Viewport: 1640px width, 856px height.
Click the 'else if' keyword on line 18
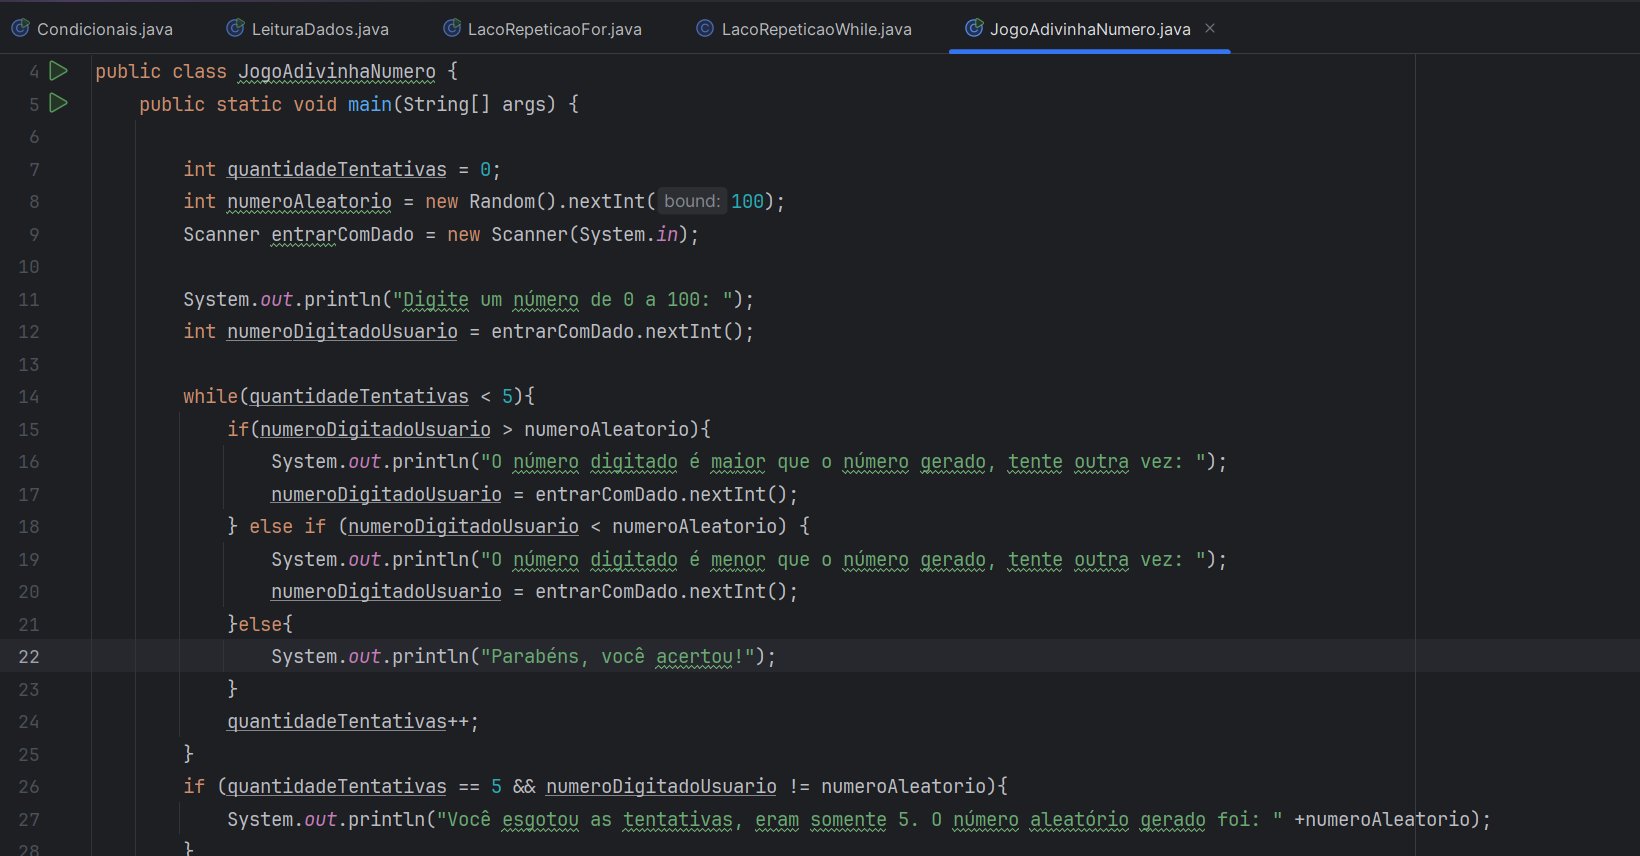(x=287, y=527)
